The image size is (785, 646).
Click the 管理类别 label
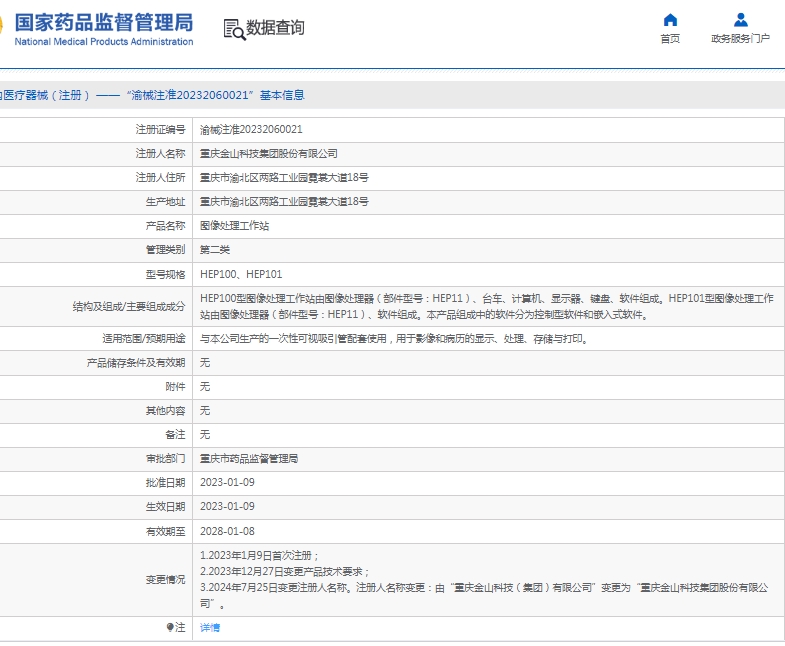tap(165, 250)
